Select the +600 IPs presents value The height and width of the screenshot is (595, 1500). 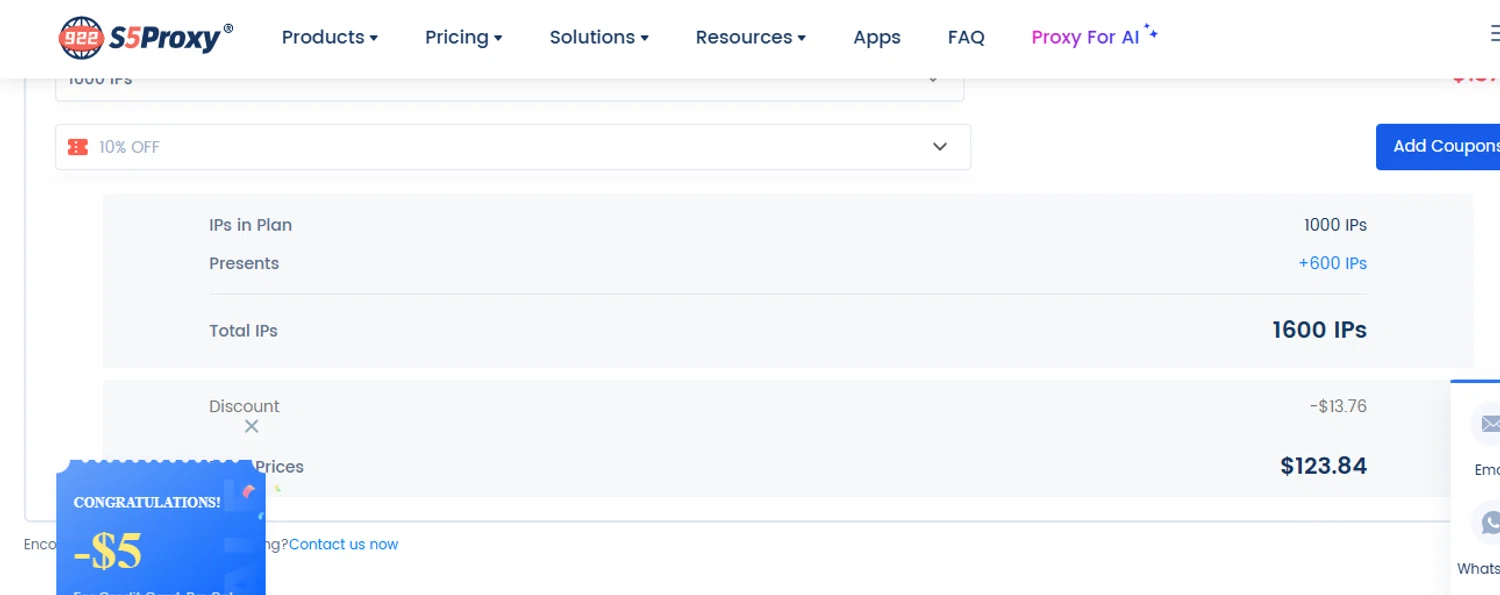1332,263
